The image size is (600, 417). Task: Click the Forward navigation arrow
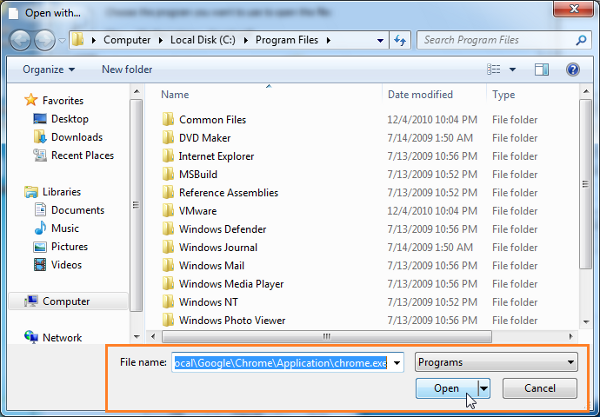point(45,40)
